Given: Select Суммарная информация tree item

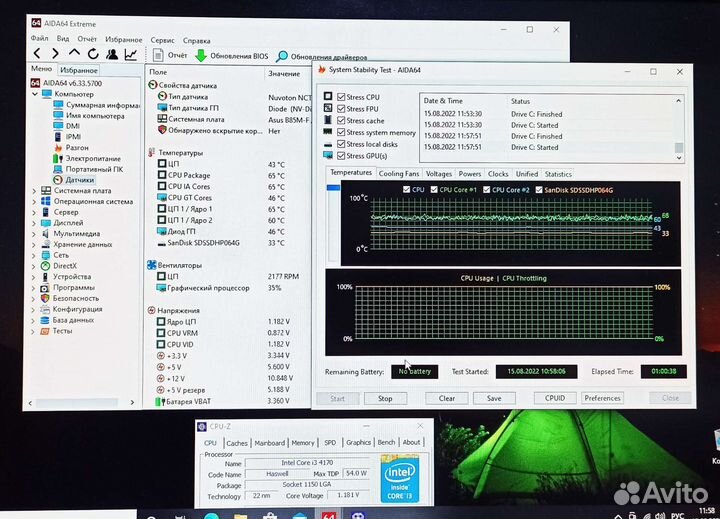Looking at the screenshot, I should (96, 105).
